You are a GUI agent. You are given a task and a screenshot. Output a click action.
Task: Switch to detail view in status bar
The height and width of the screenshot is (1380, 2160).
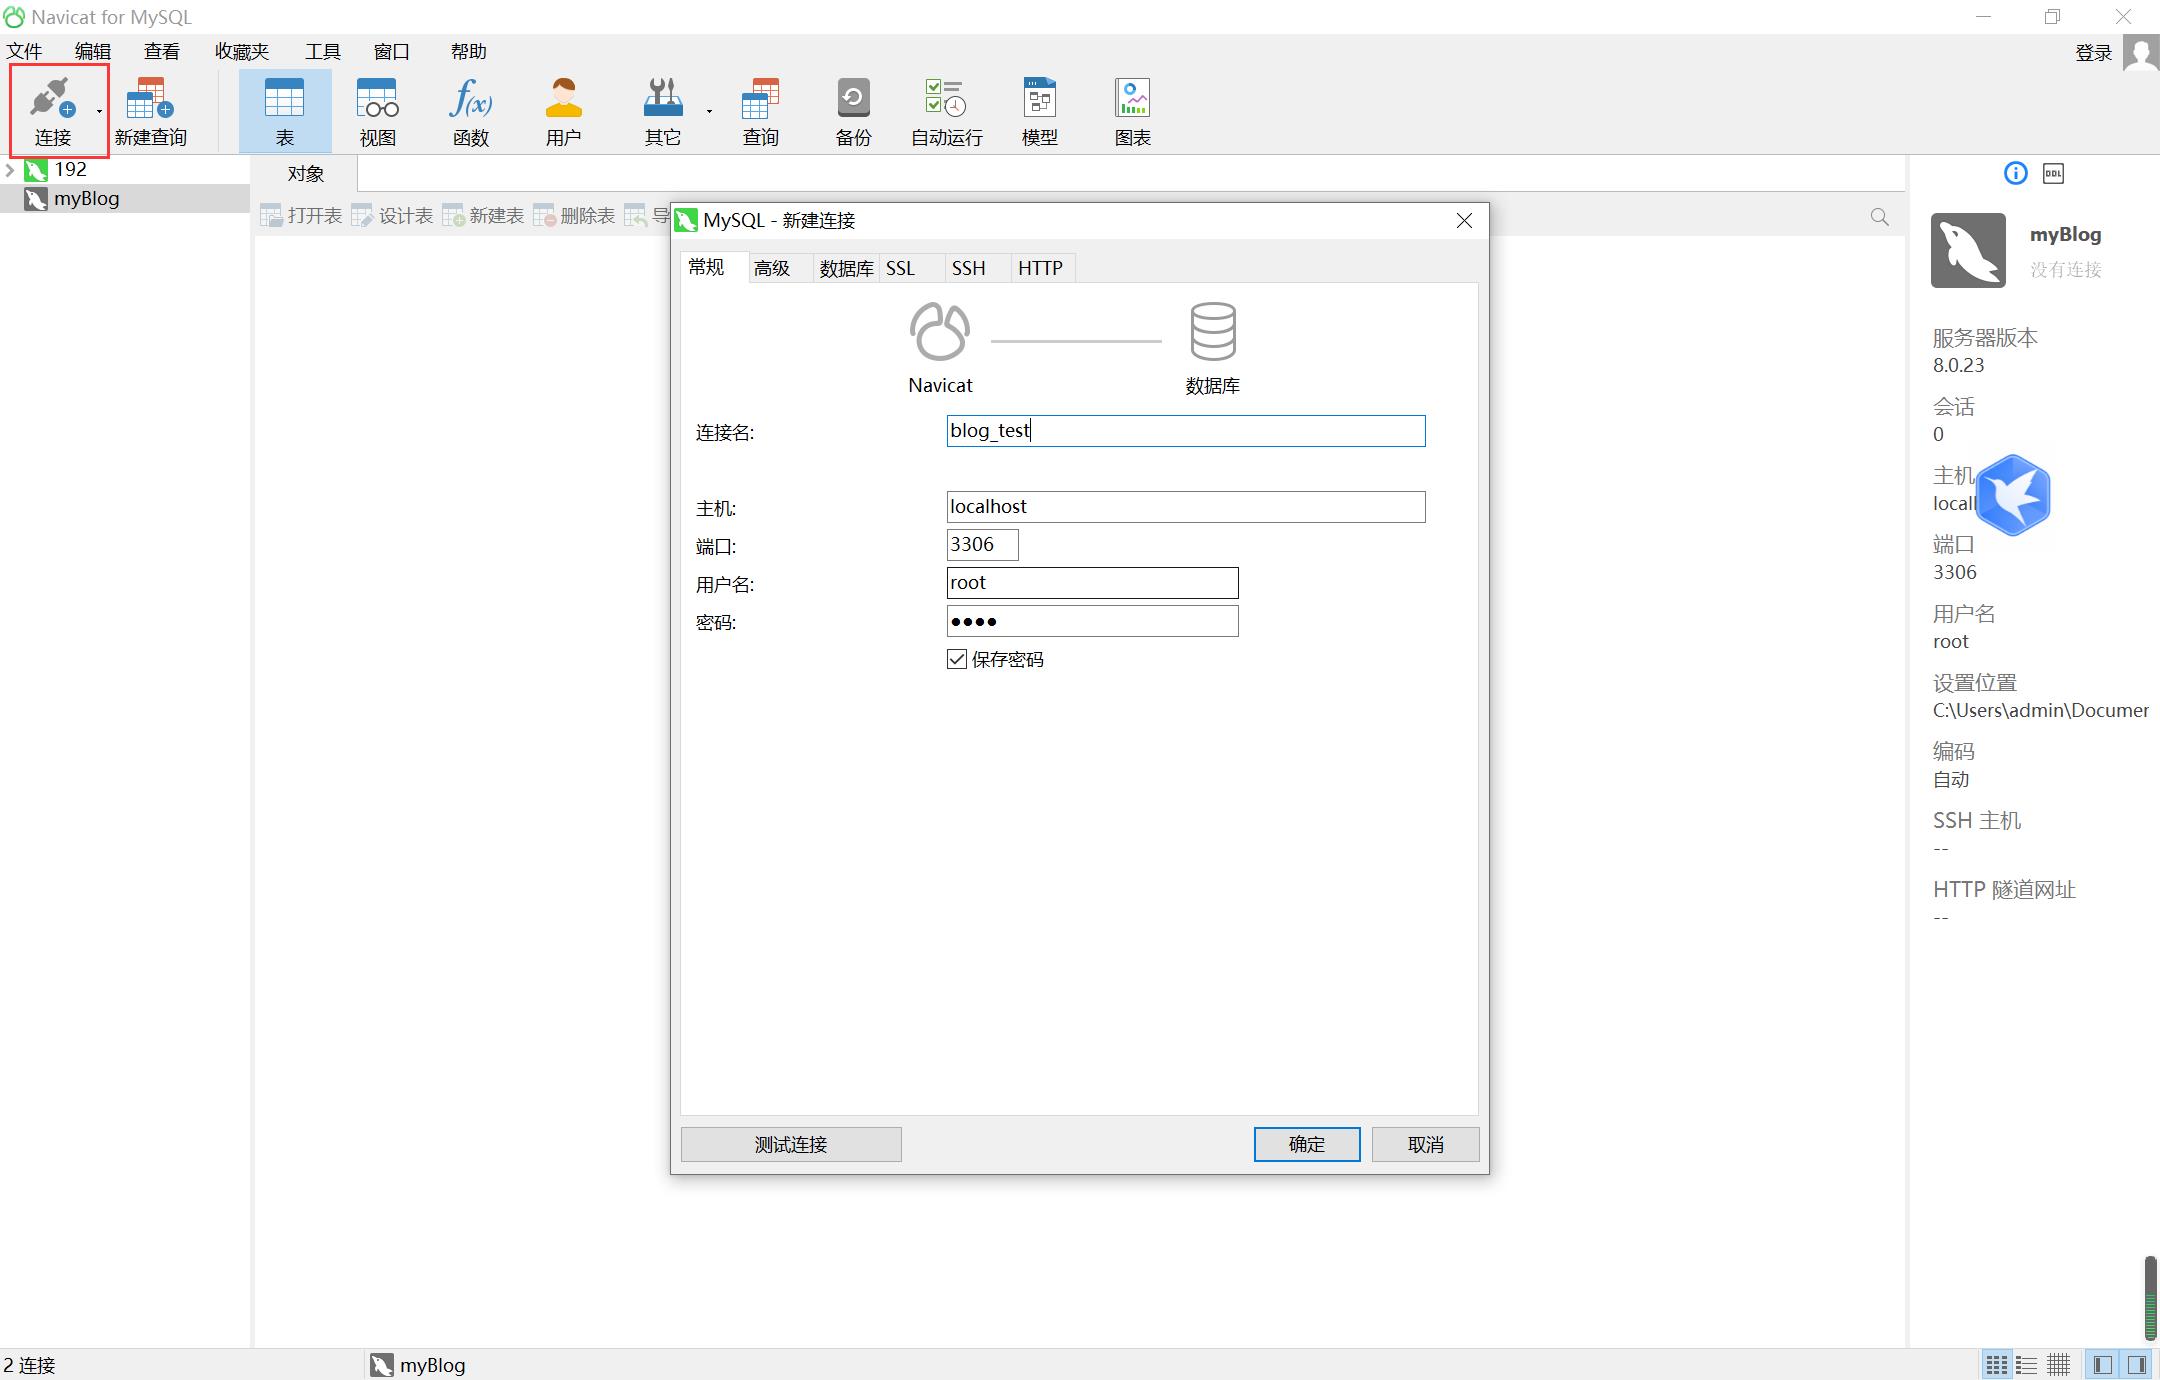[2058, 1364]
